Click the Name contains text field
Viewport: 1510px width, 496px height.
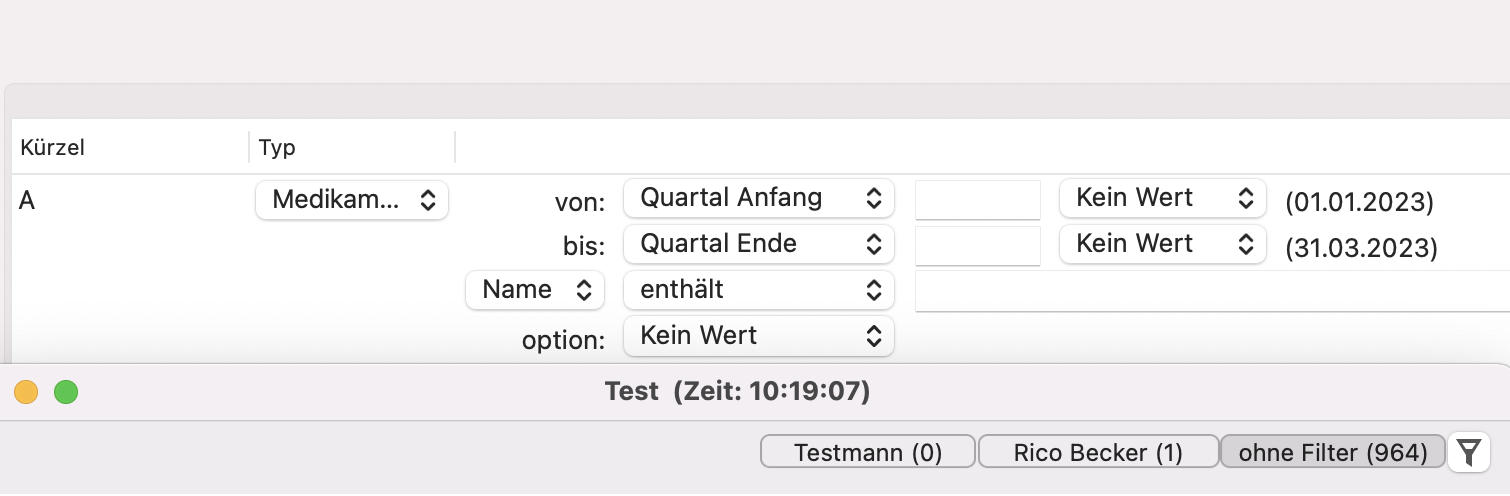1212,291
